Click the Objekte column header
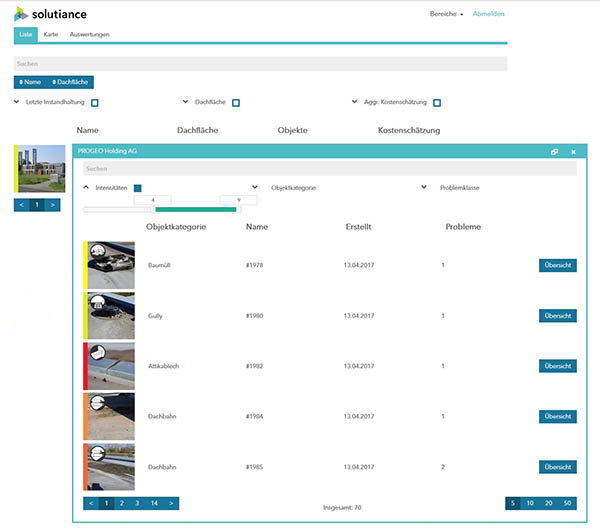 (x=293, y=130)
